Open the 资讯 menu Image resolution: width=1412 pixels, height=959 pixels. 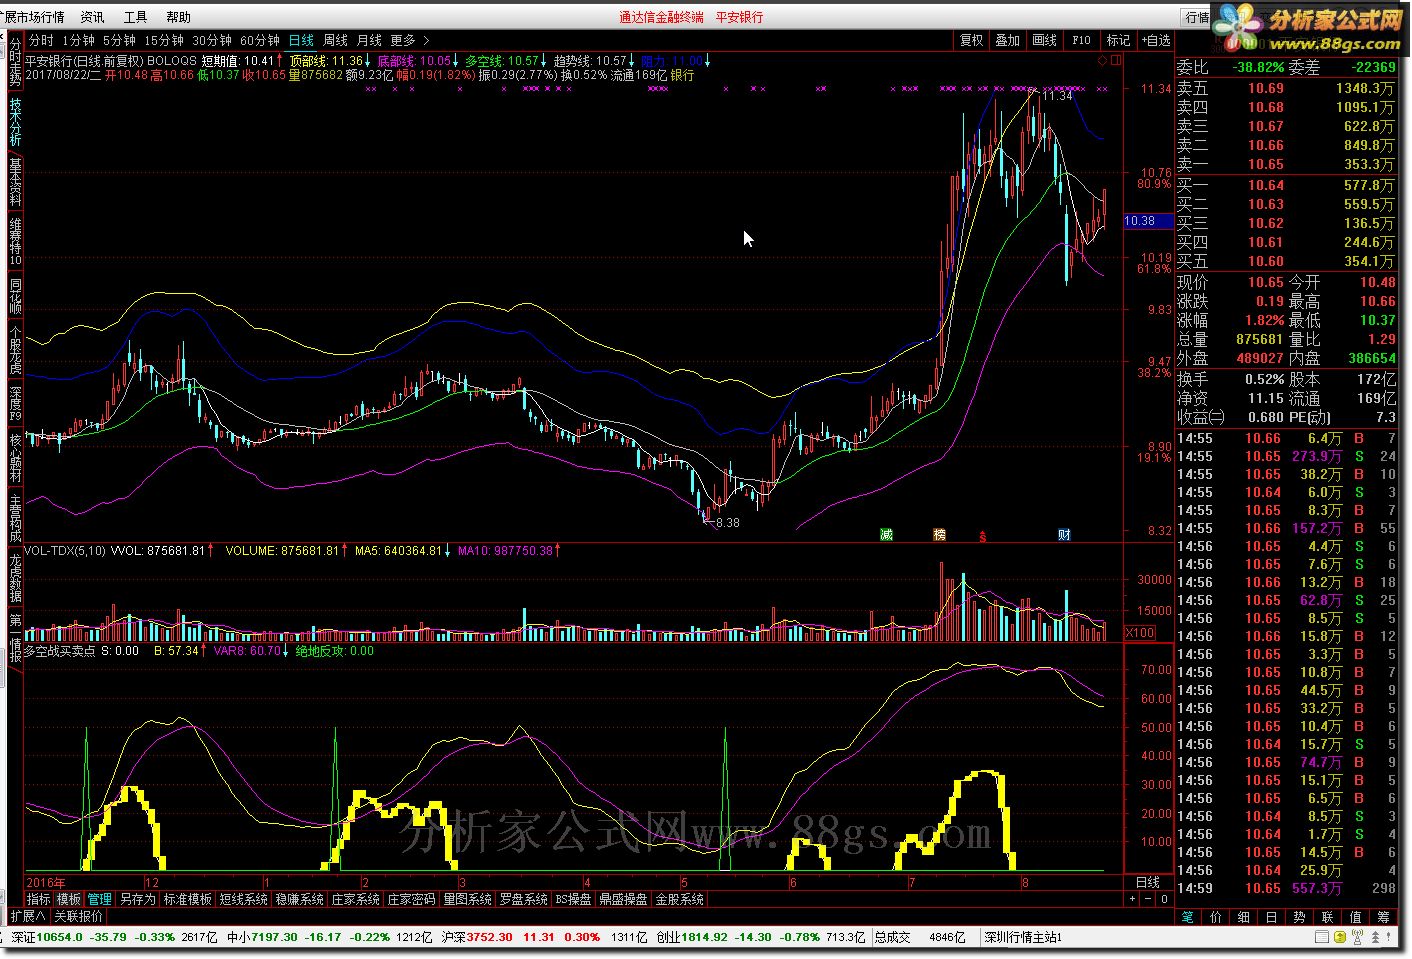(93, 17)
